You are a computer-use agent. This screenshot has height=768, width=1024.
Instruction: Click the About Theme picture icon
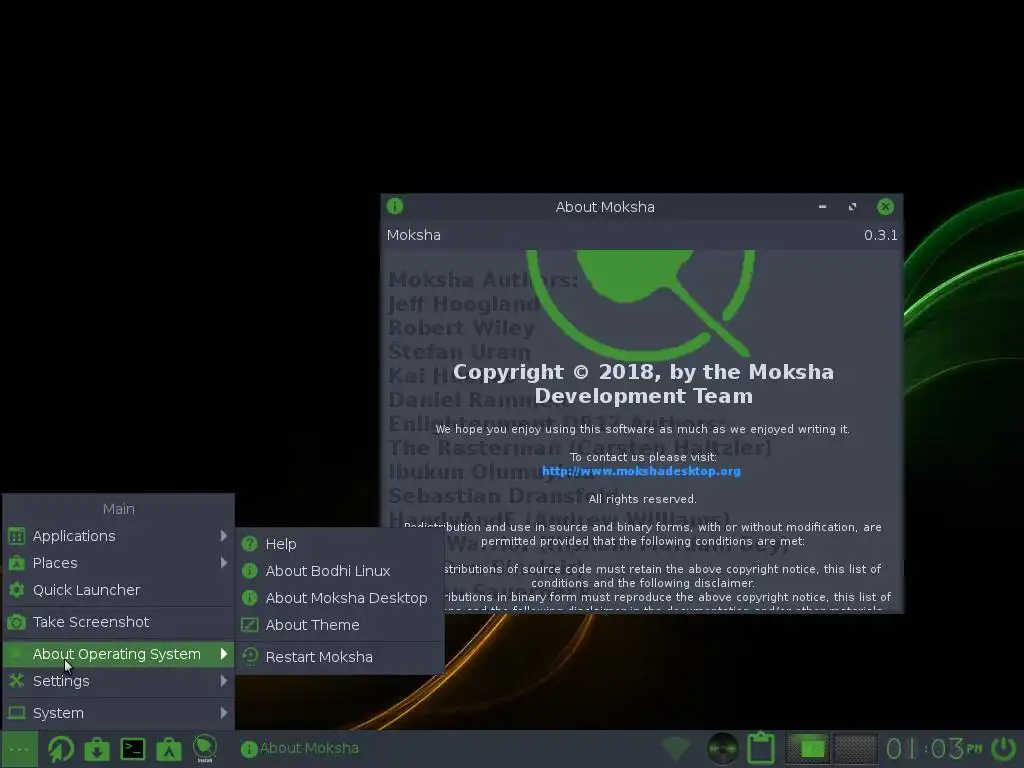pos(249,625)
